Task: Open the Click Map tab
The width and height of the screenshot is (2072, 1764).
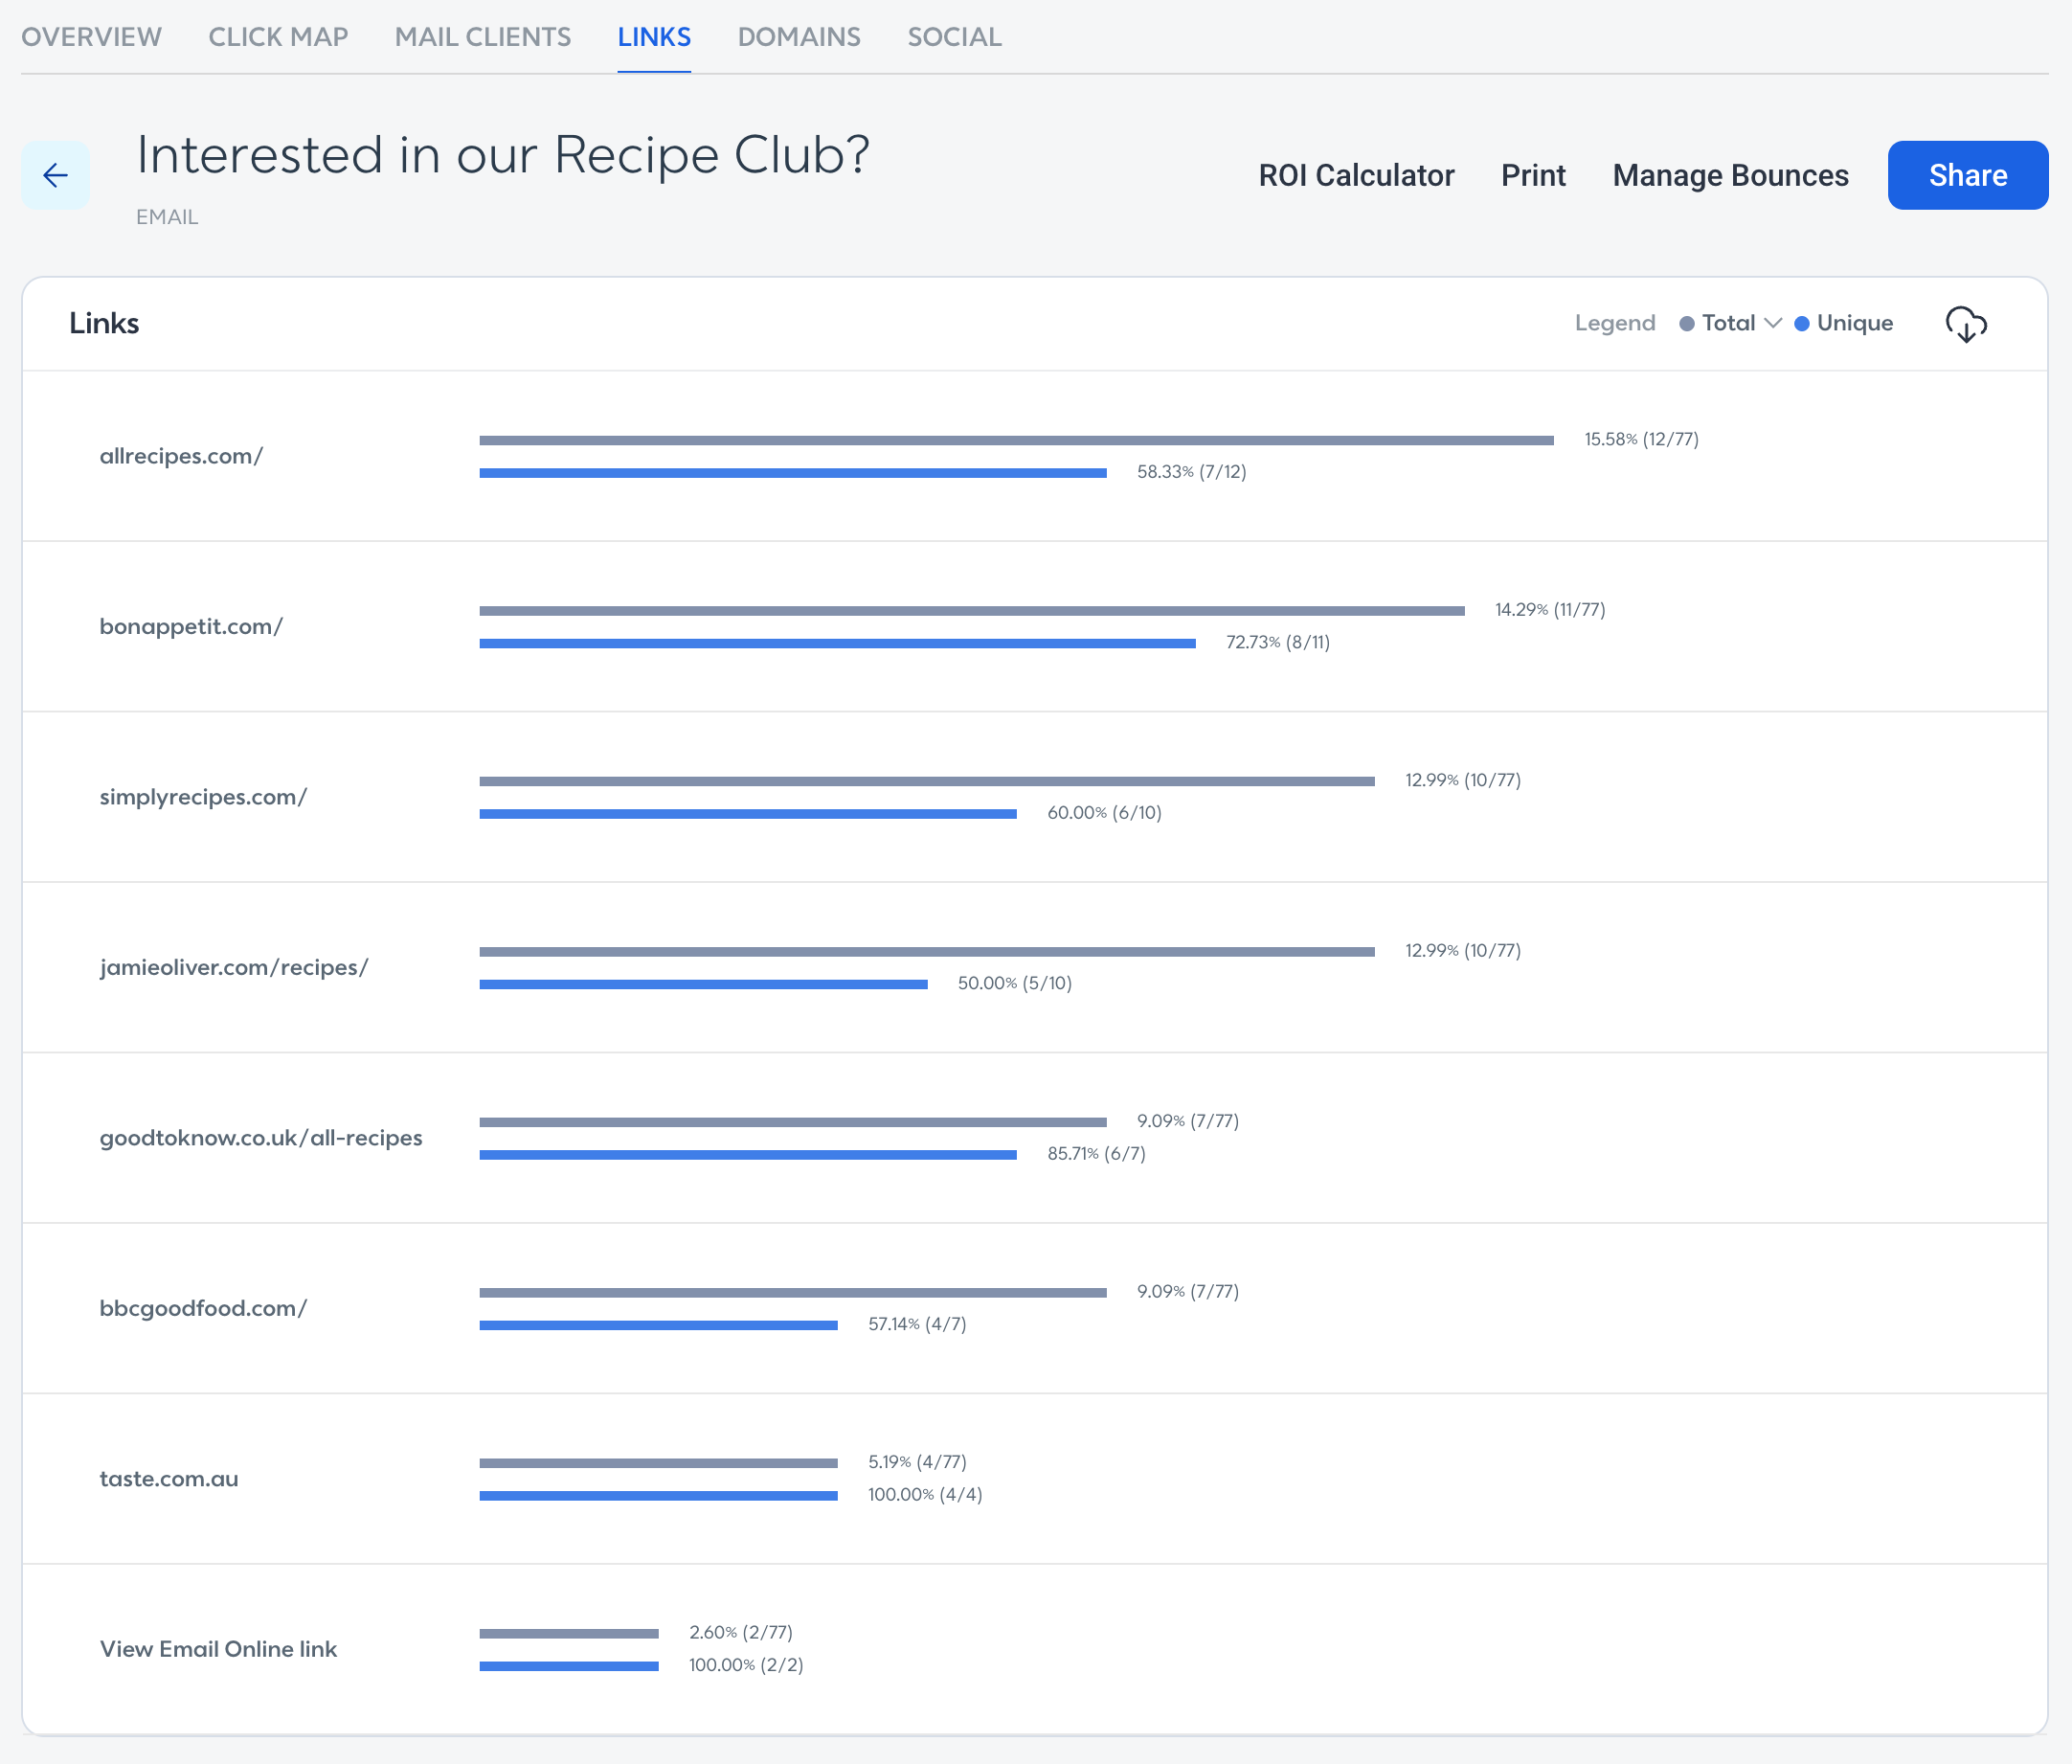Action: coord(278,37)
